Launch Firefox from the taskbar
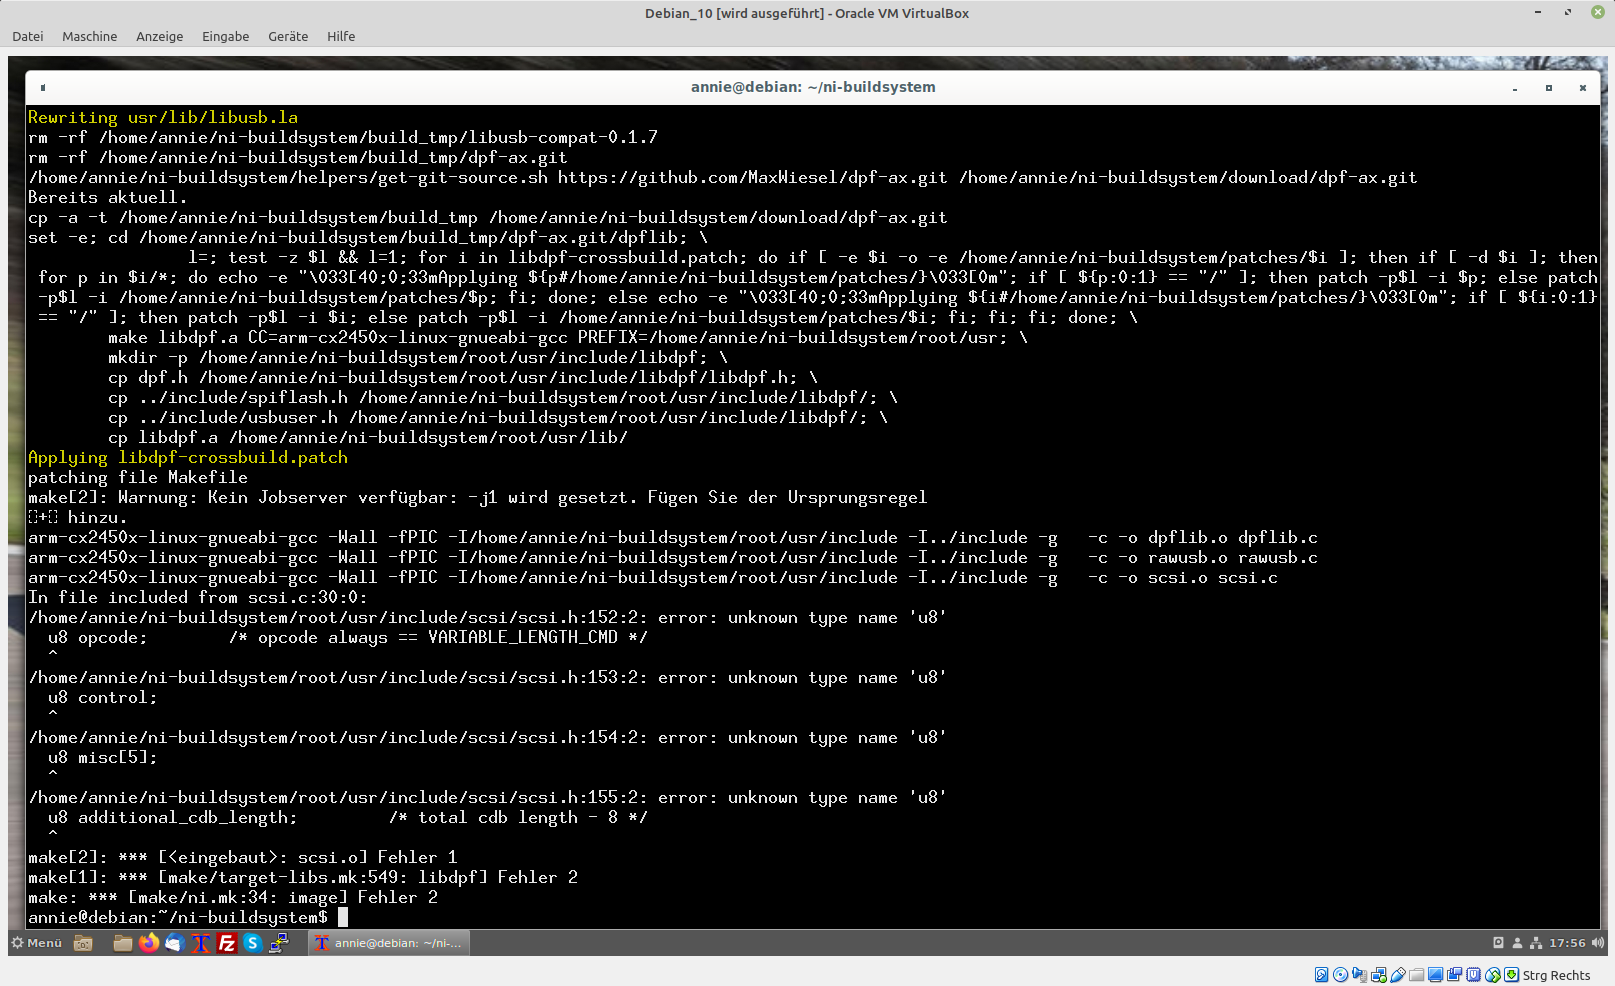 [149, 943]
